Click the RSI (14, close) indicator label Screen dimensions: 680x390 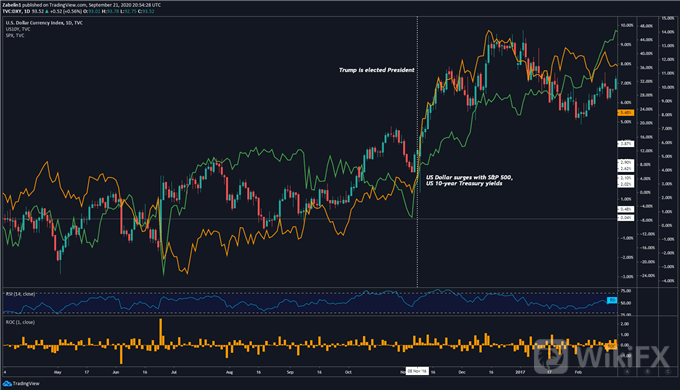[20, 294]
